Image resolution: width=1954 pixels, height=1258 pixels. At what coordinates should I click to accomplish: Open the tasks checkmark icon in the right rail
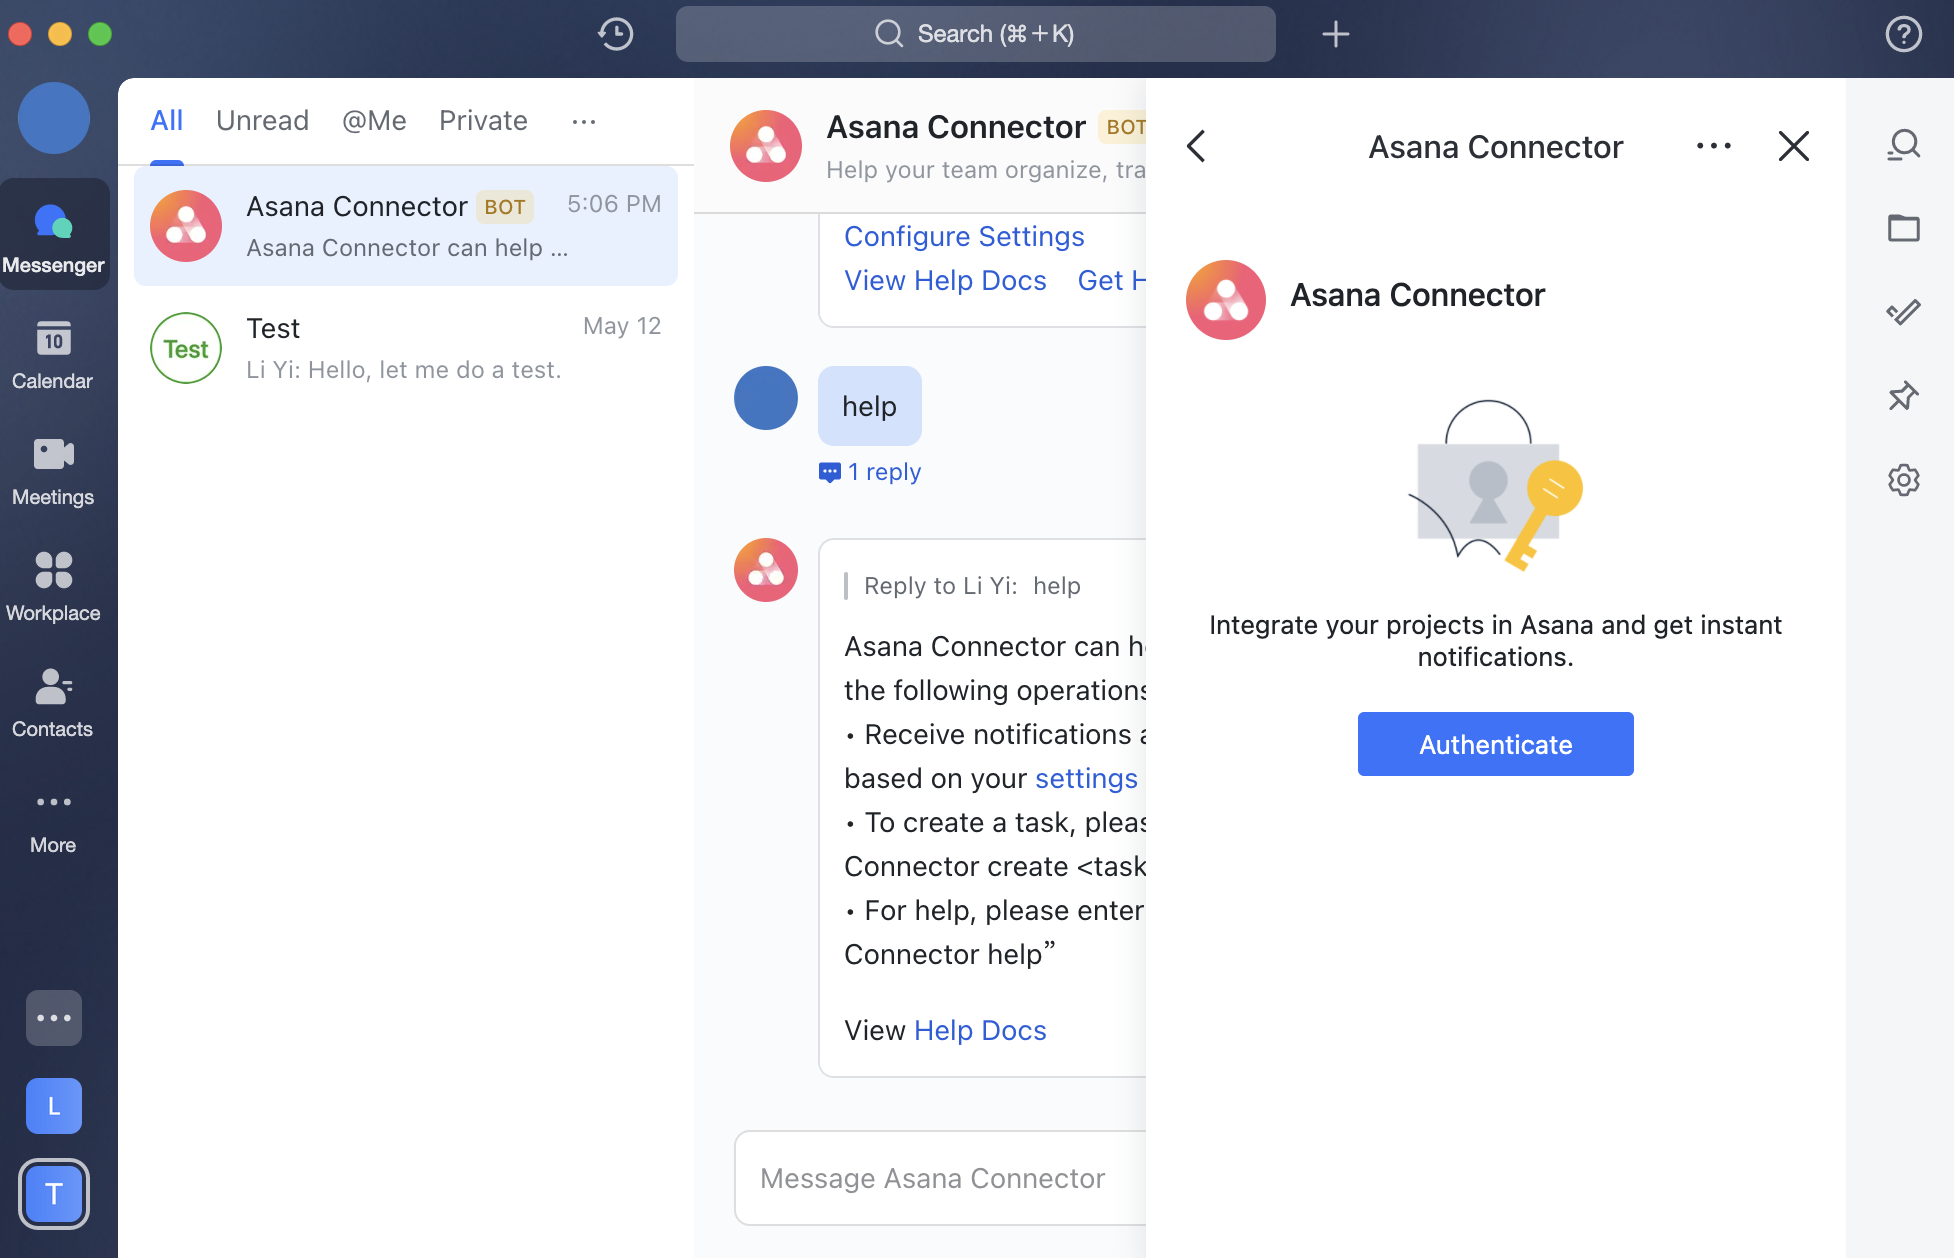click(1903, 312)
